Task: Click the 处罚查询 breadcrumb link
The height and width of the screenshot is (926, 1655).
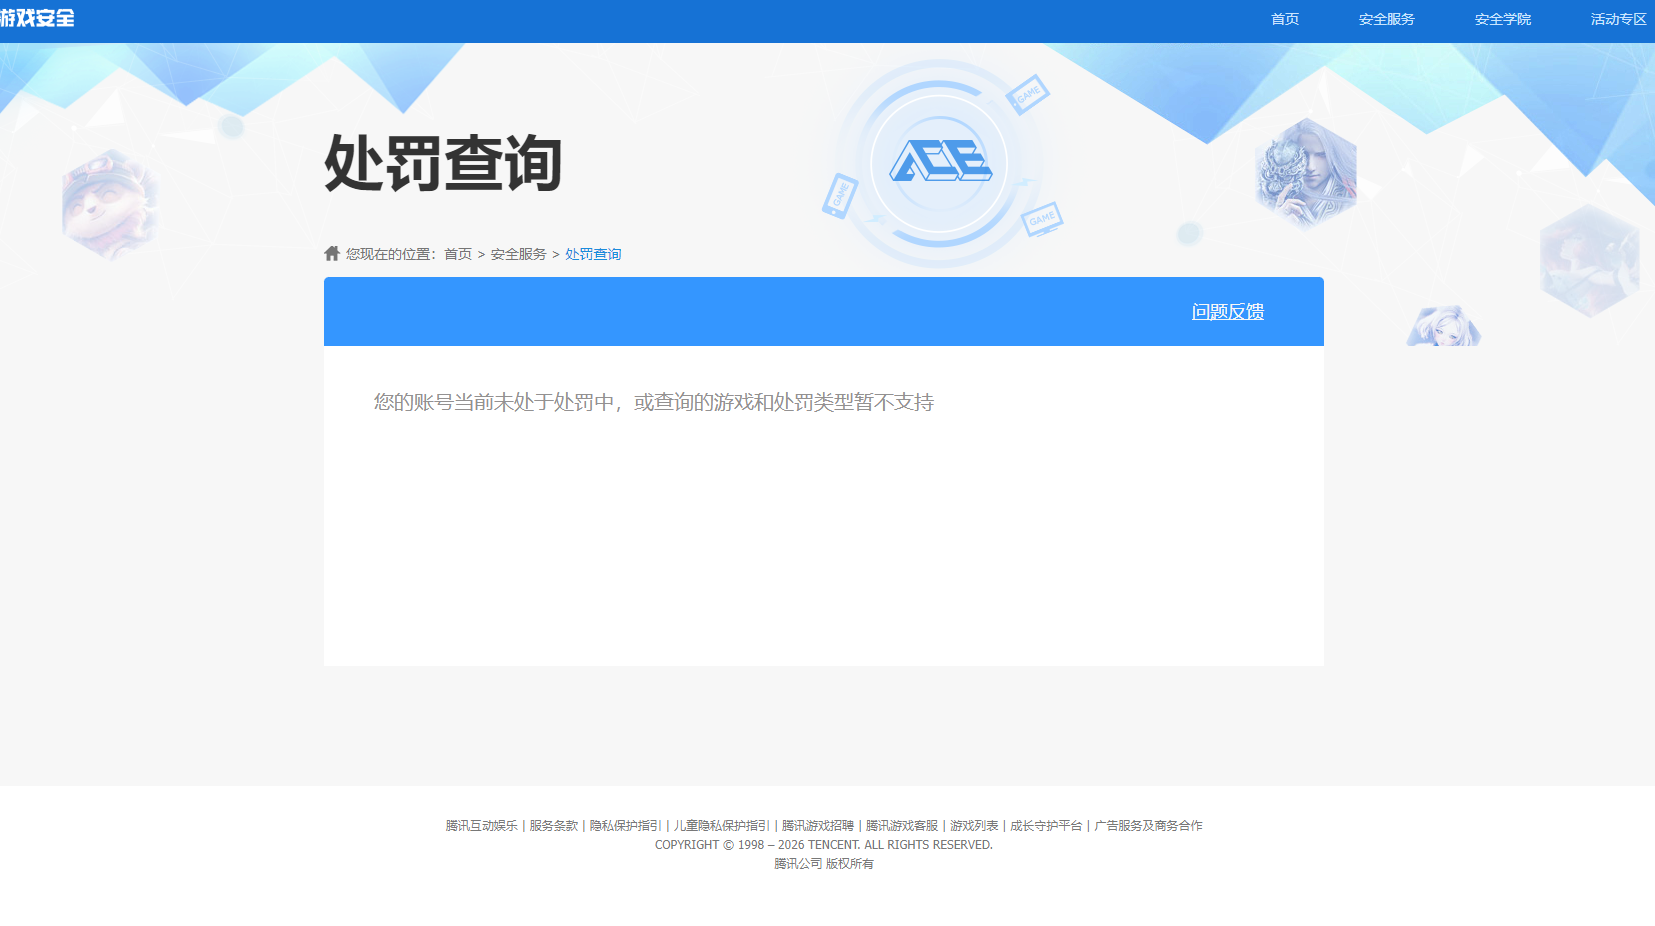Action: coord(593,254)
